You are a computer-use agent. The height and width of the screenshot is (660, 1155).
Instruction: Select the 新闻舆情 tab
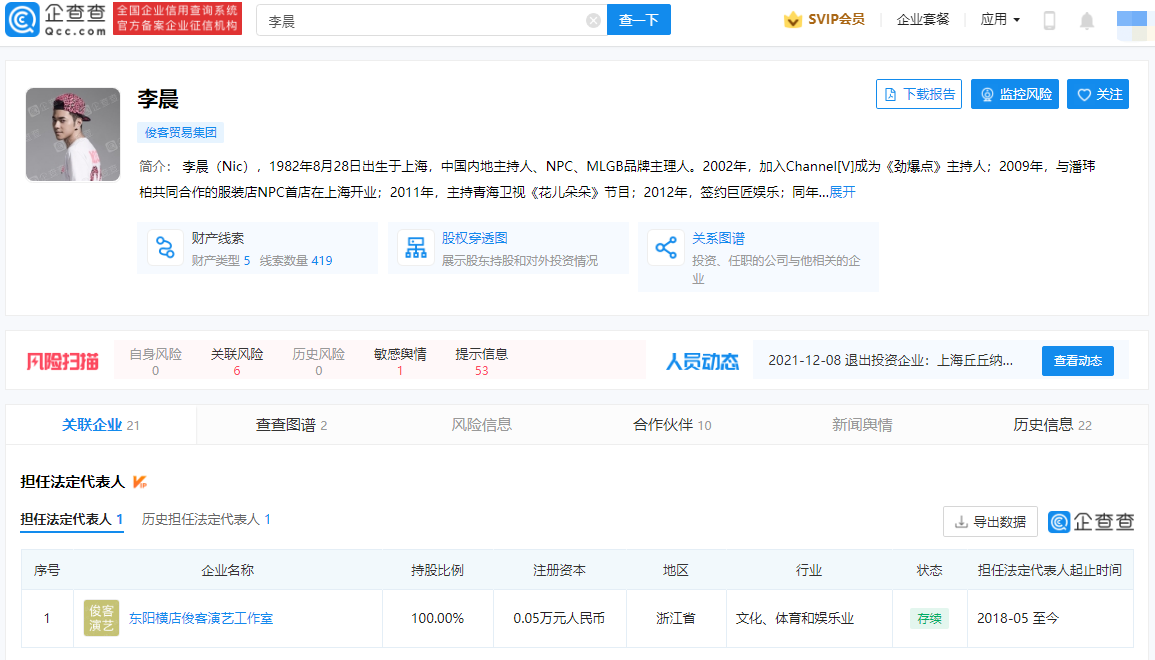[x=862, y=425]
